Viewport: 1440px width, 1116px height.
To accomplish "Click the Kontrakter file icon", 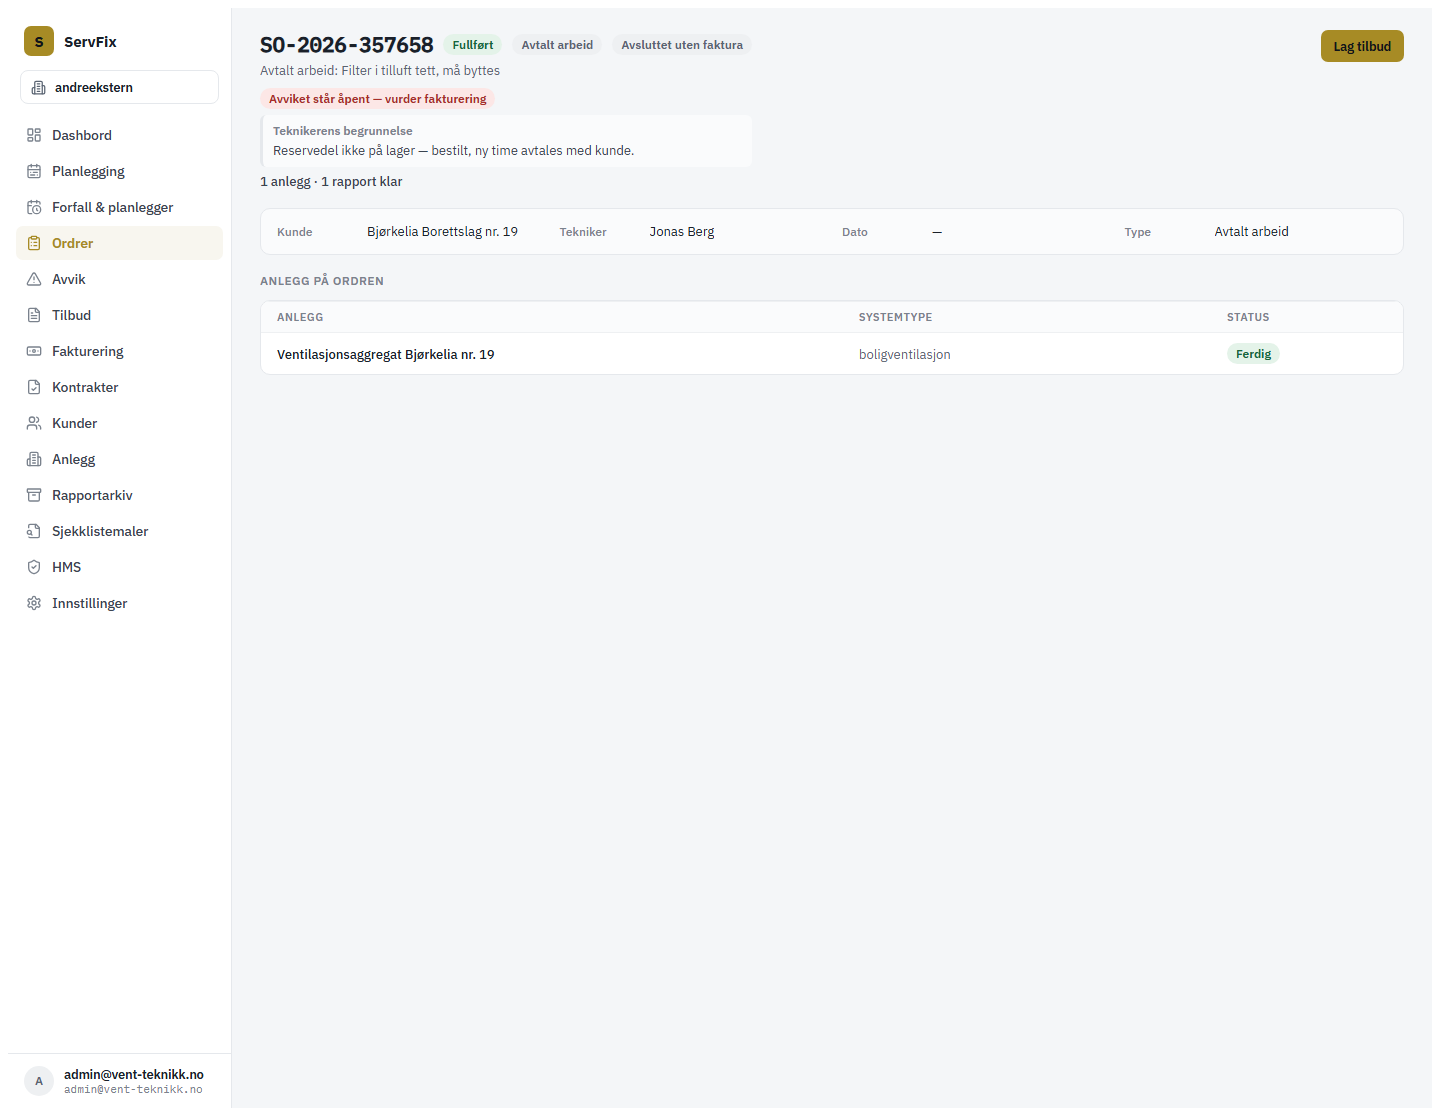I will tap(34, 387).
